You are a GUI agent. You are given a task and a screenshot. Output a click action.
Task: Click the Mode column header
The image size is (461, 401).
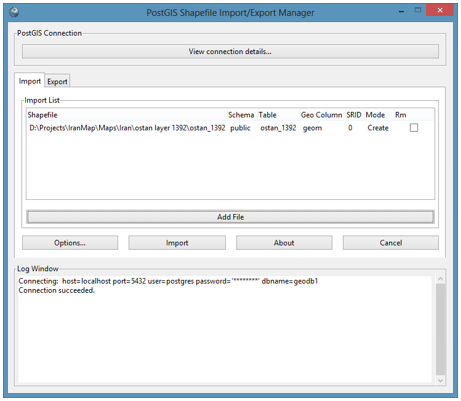click(x=379, y=115)
